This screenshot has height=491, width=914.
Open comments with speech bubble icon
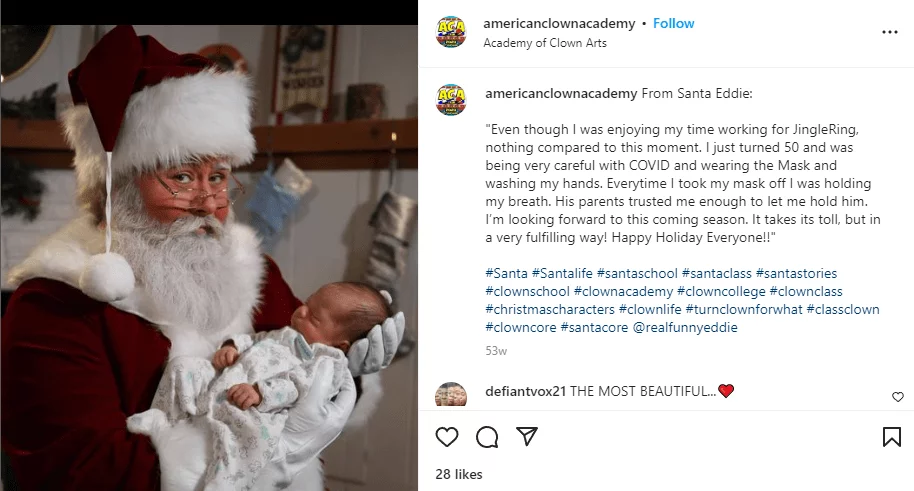(x=487, y=437)
